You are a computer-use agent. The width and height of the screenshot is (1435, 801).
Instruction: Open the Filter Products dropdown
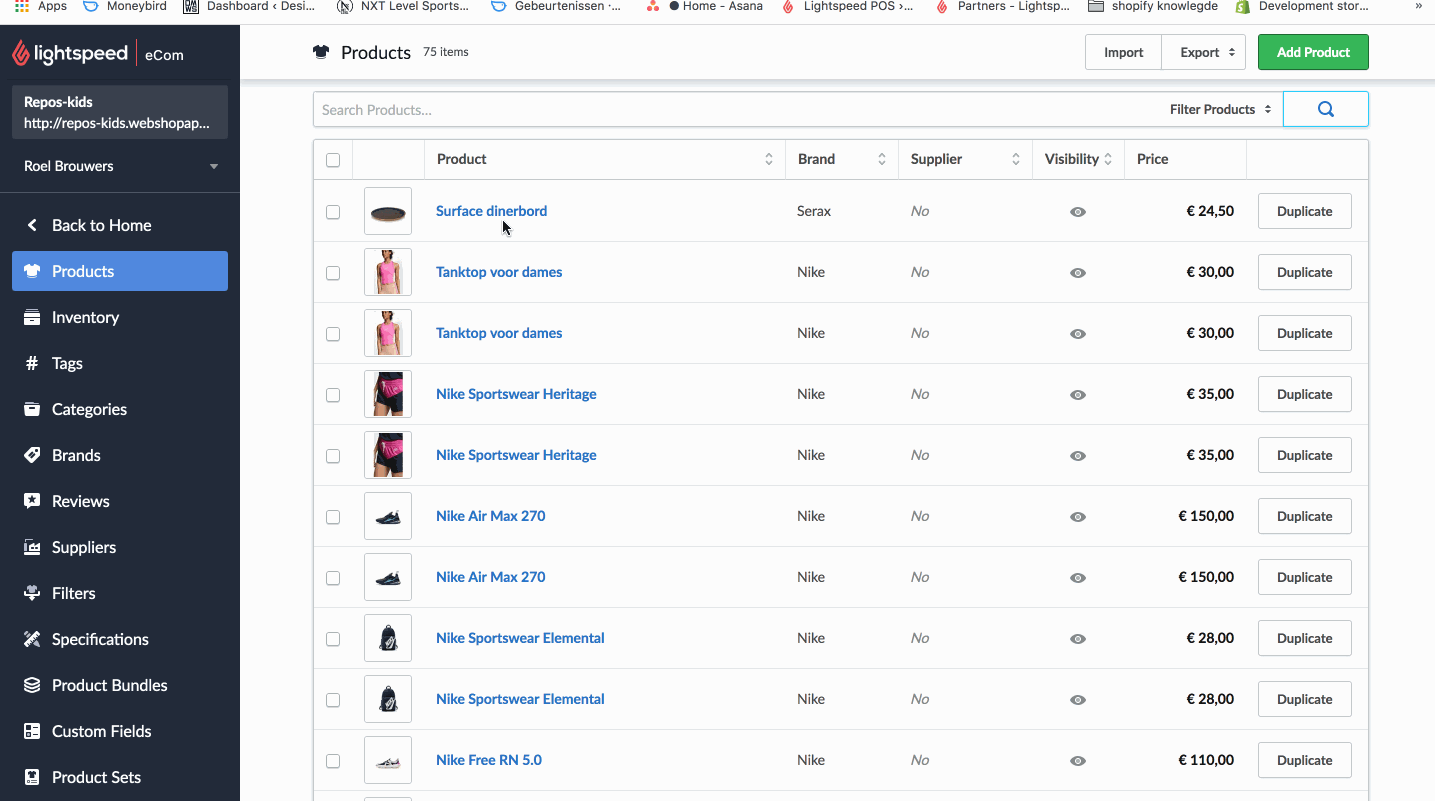[1220, 109]
